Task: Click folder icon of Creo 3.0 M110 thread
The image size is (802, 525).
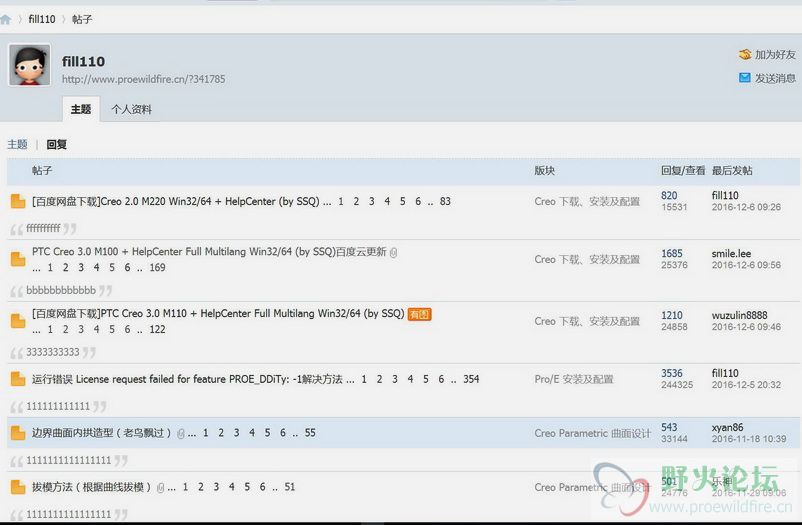Action: pyautogui.click(x=18, y=321)
